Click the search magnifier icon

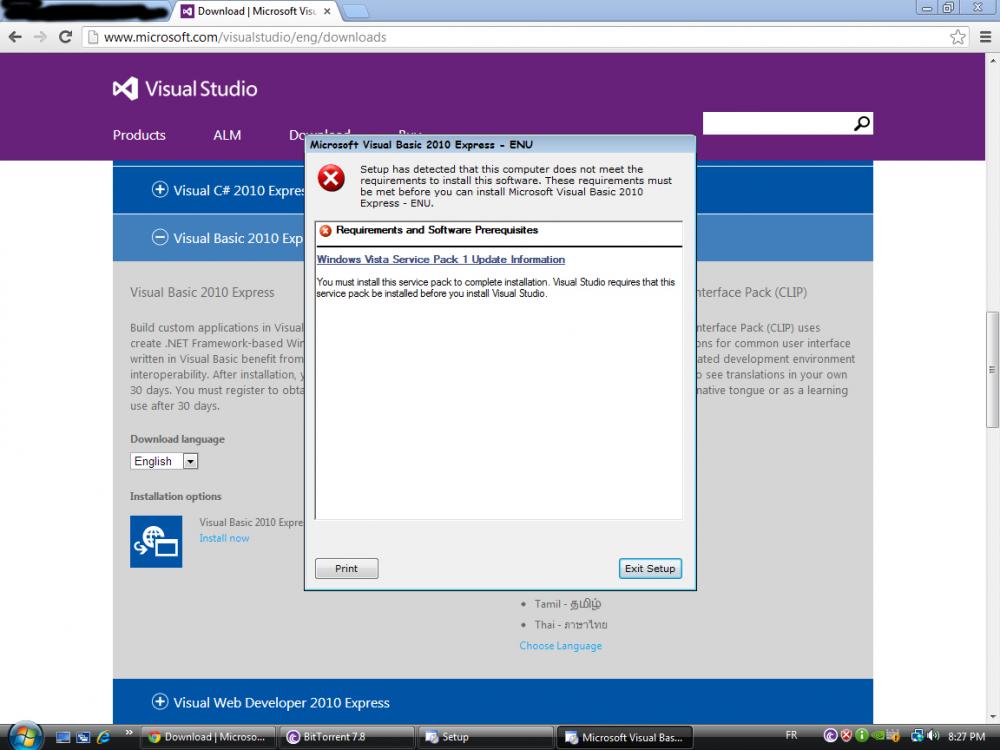click(x=862, y=124)
